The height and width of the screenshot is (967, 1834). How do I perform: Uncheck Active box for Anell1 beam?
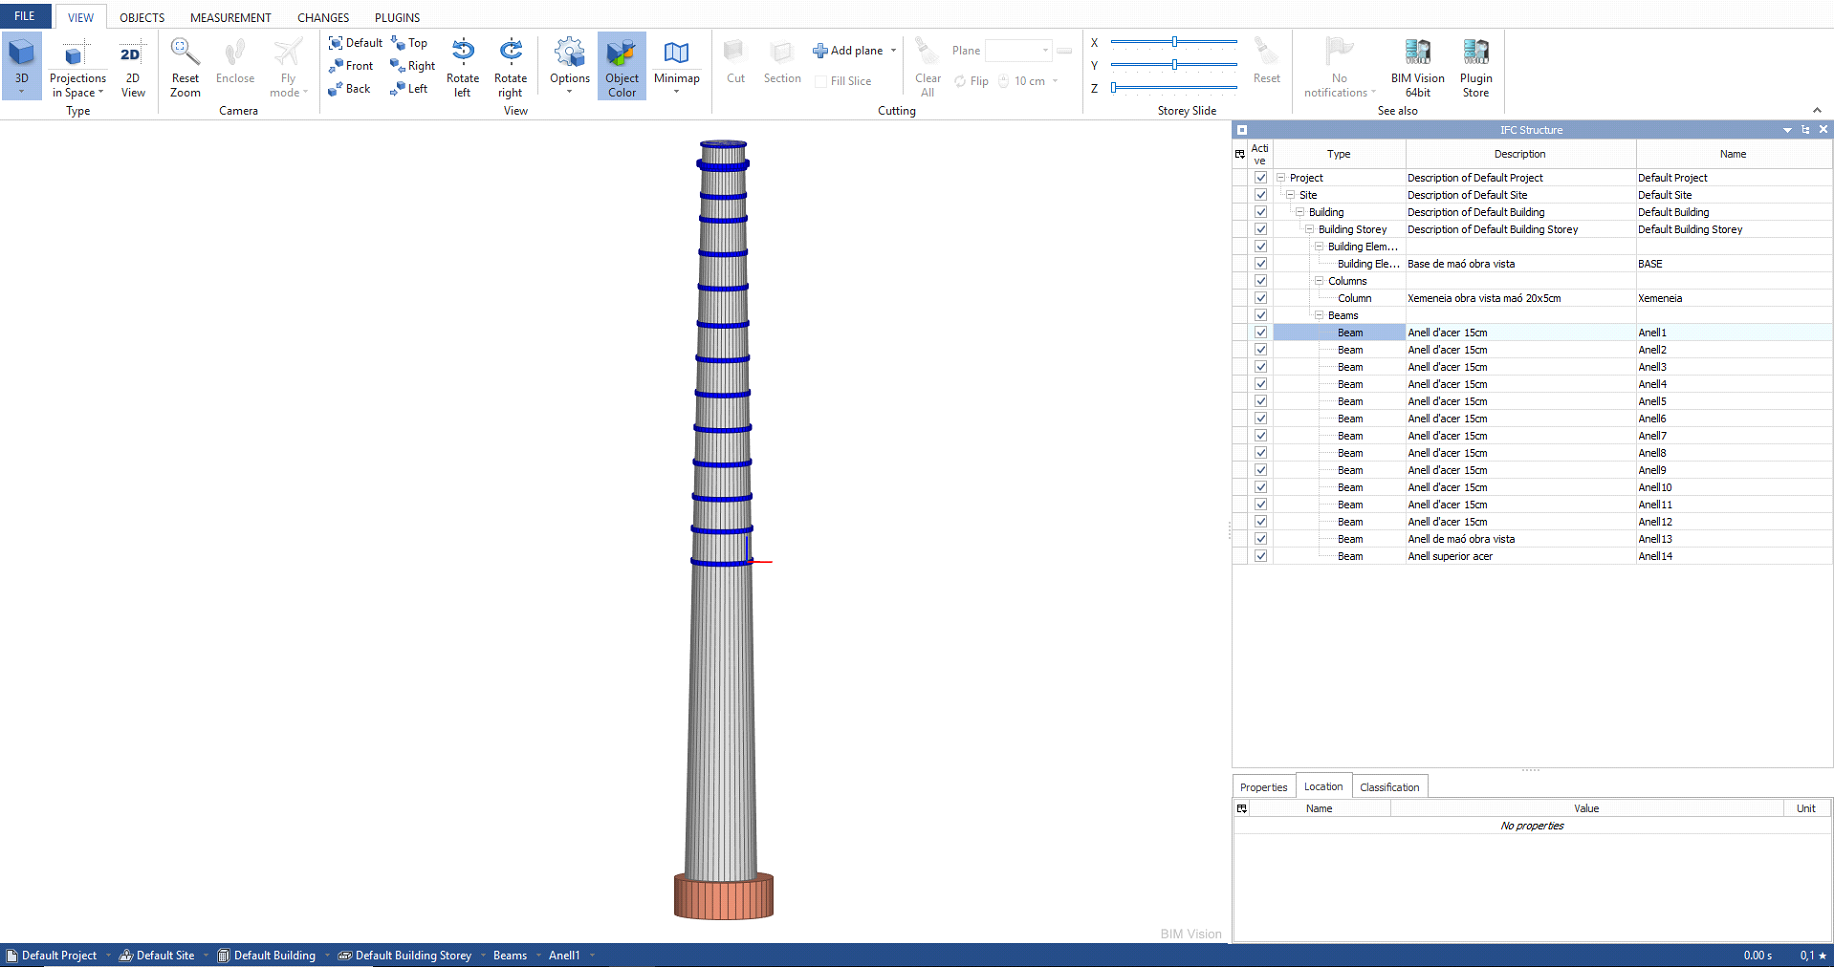pyautogui.click(x=1260, y=333)
